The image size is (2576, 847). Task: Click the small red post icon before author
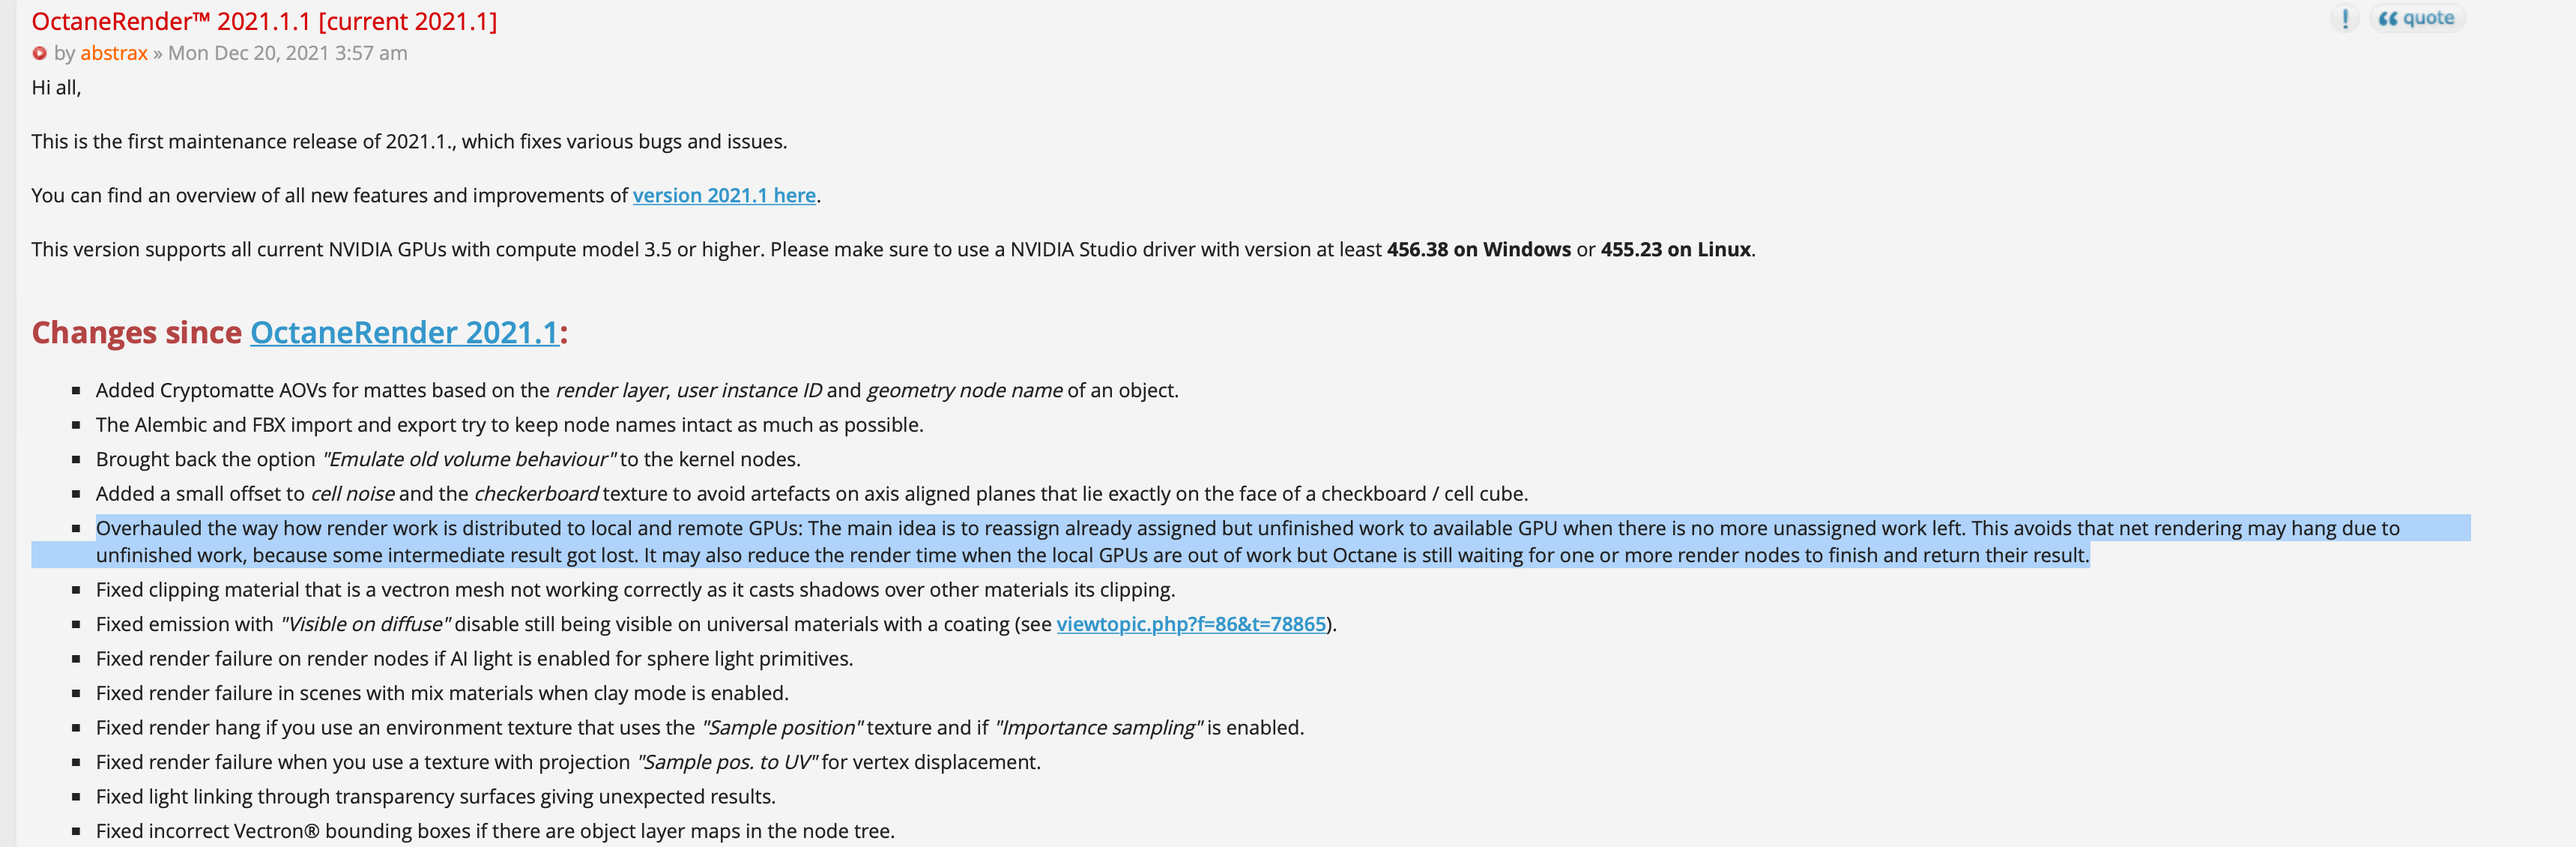(39, 54)
